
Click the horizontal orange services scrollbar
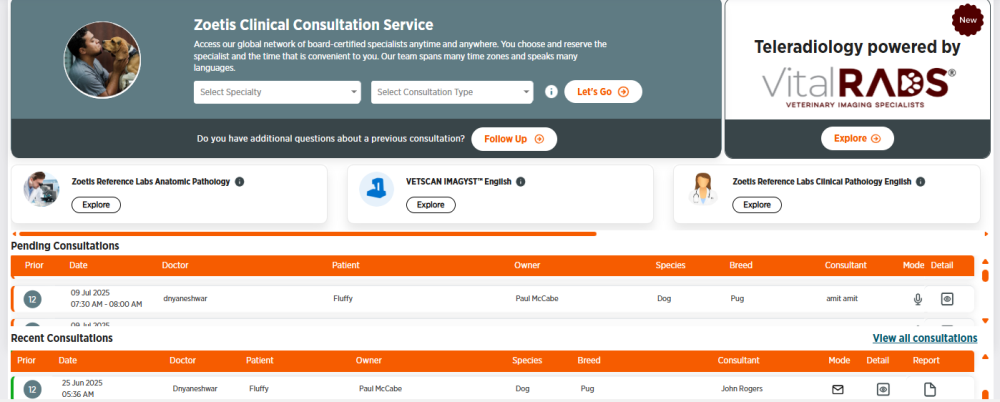click(x=307, y=234)
